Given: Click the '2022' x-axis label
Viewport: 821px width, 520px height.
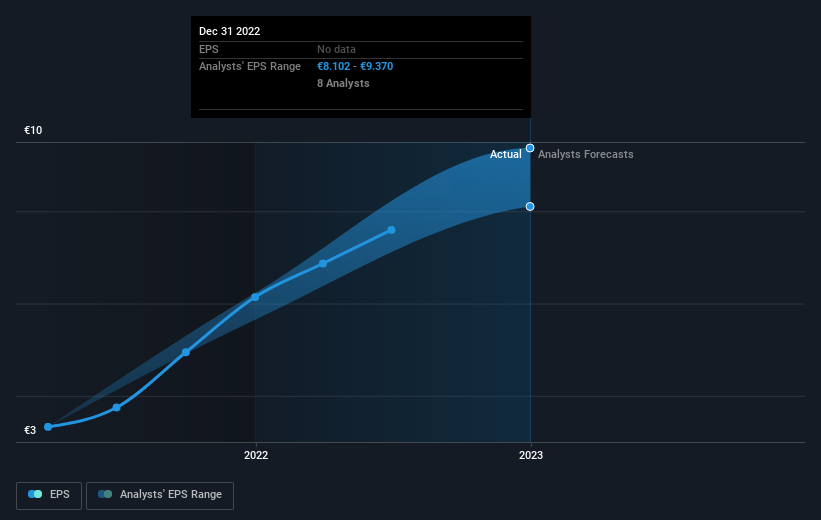Looking at the screenshot, I should [256, 455].
